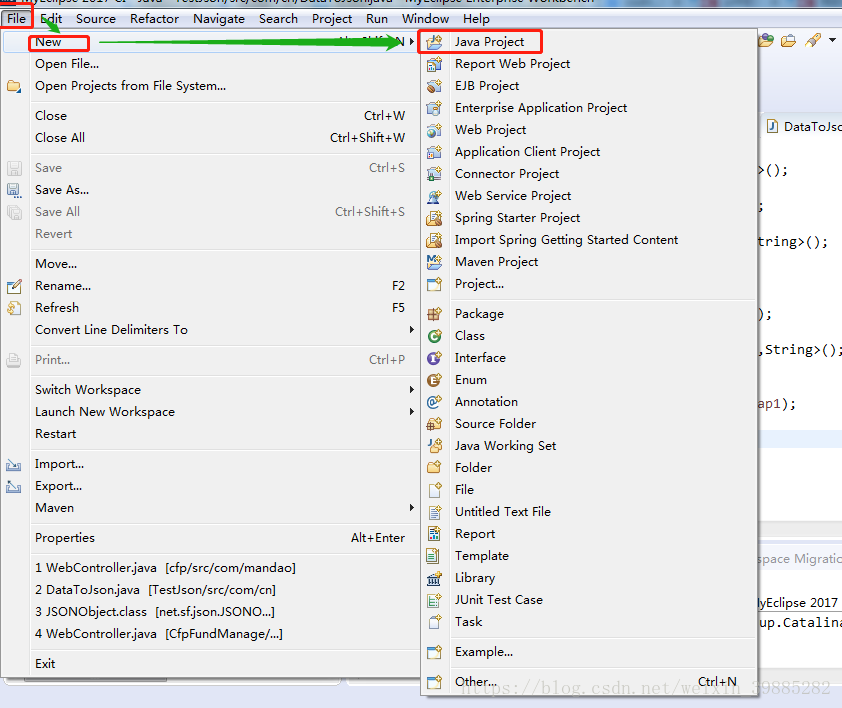This screenshot has width=842, height=708.
Task: Switch to the DataToJson editor tab
Action: 803,127
